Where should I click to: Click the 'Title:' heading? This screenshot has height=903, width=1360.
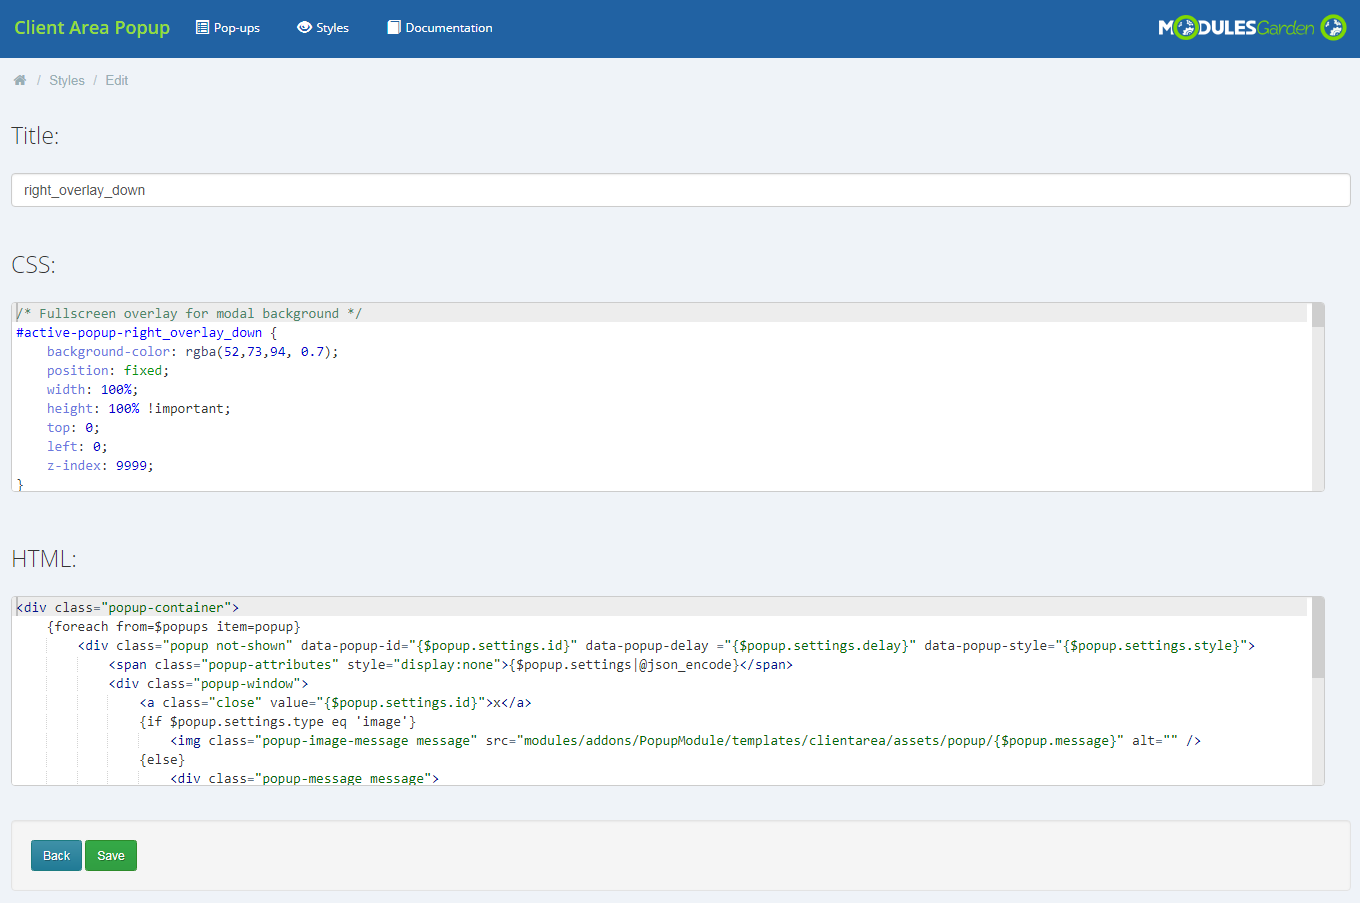click(x=35, y=136)
